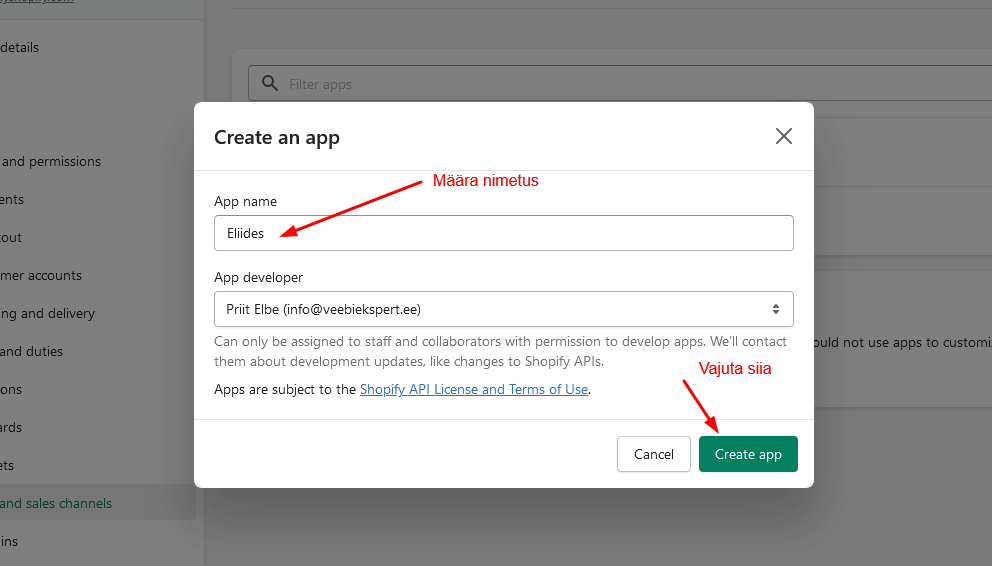The width and height of the screenshot is (992, 566).
Task: Navigate to Customer accounts settings
Action: tap(41, 275)
